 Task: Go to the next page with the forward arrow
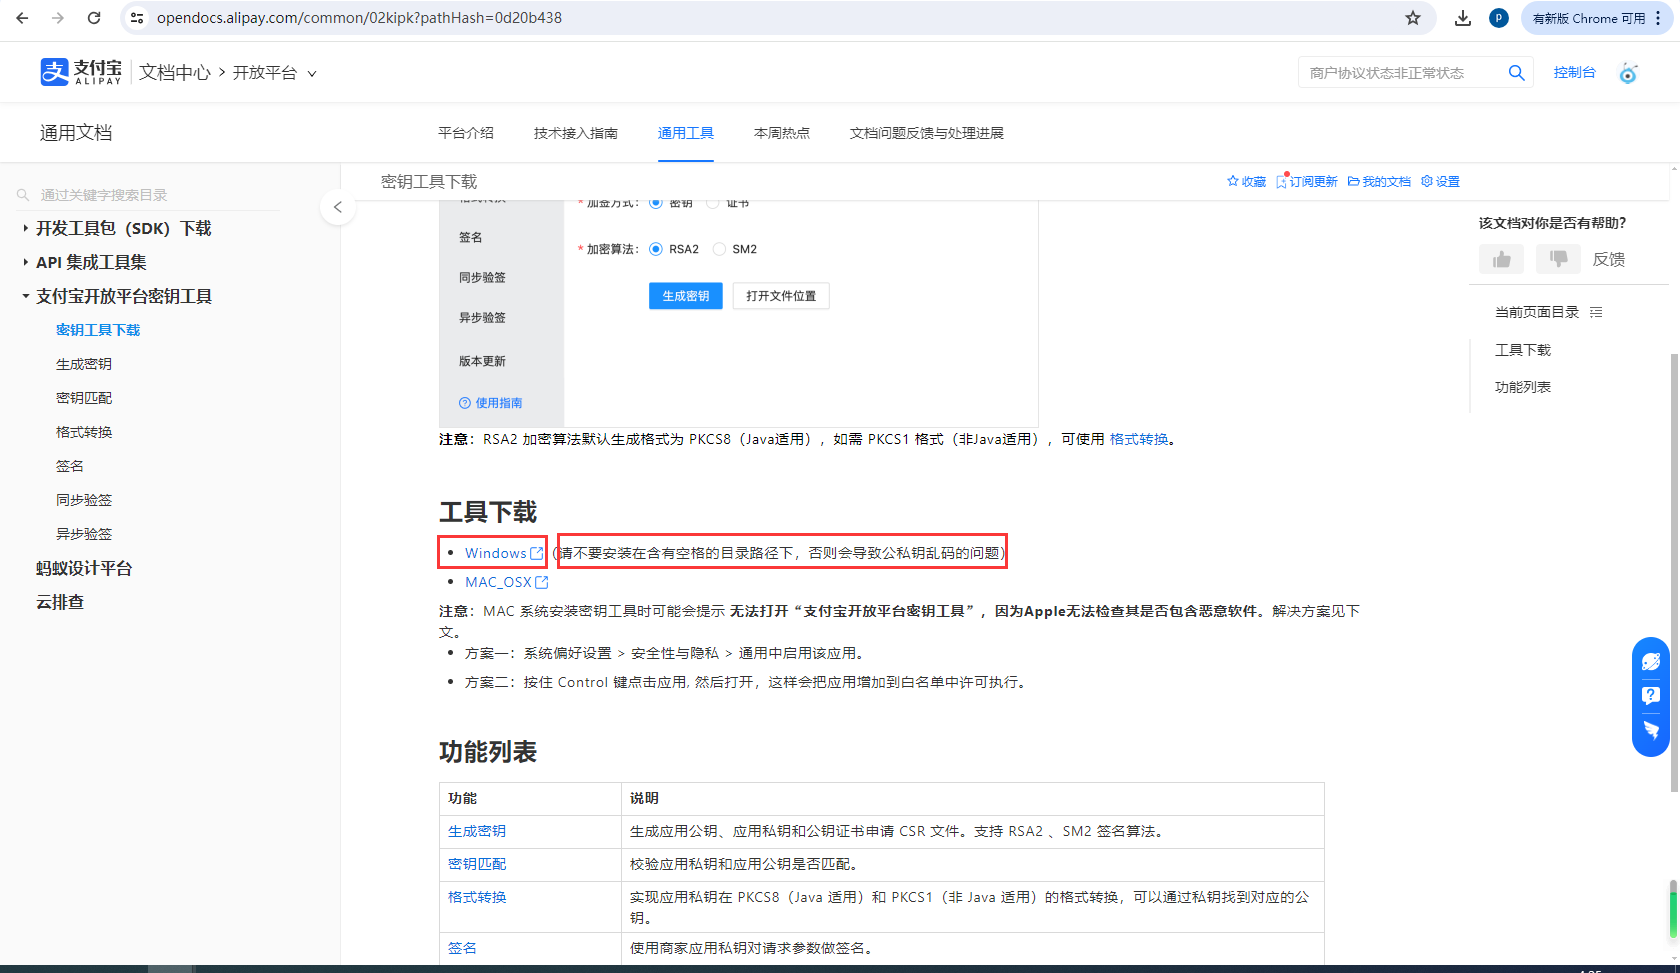58,18
